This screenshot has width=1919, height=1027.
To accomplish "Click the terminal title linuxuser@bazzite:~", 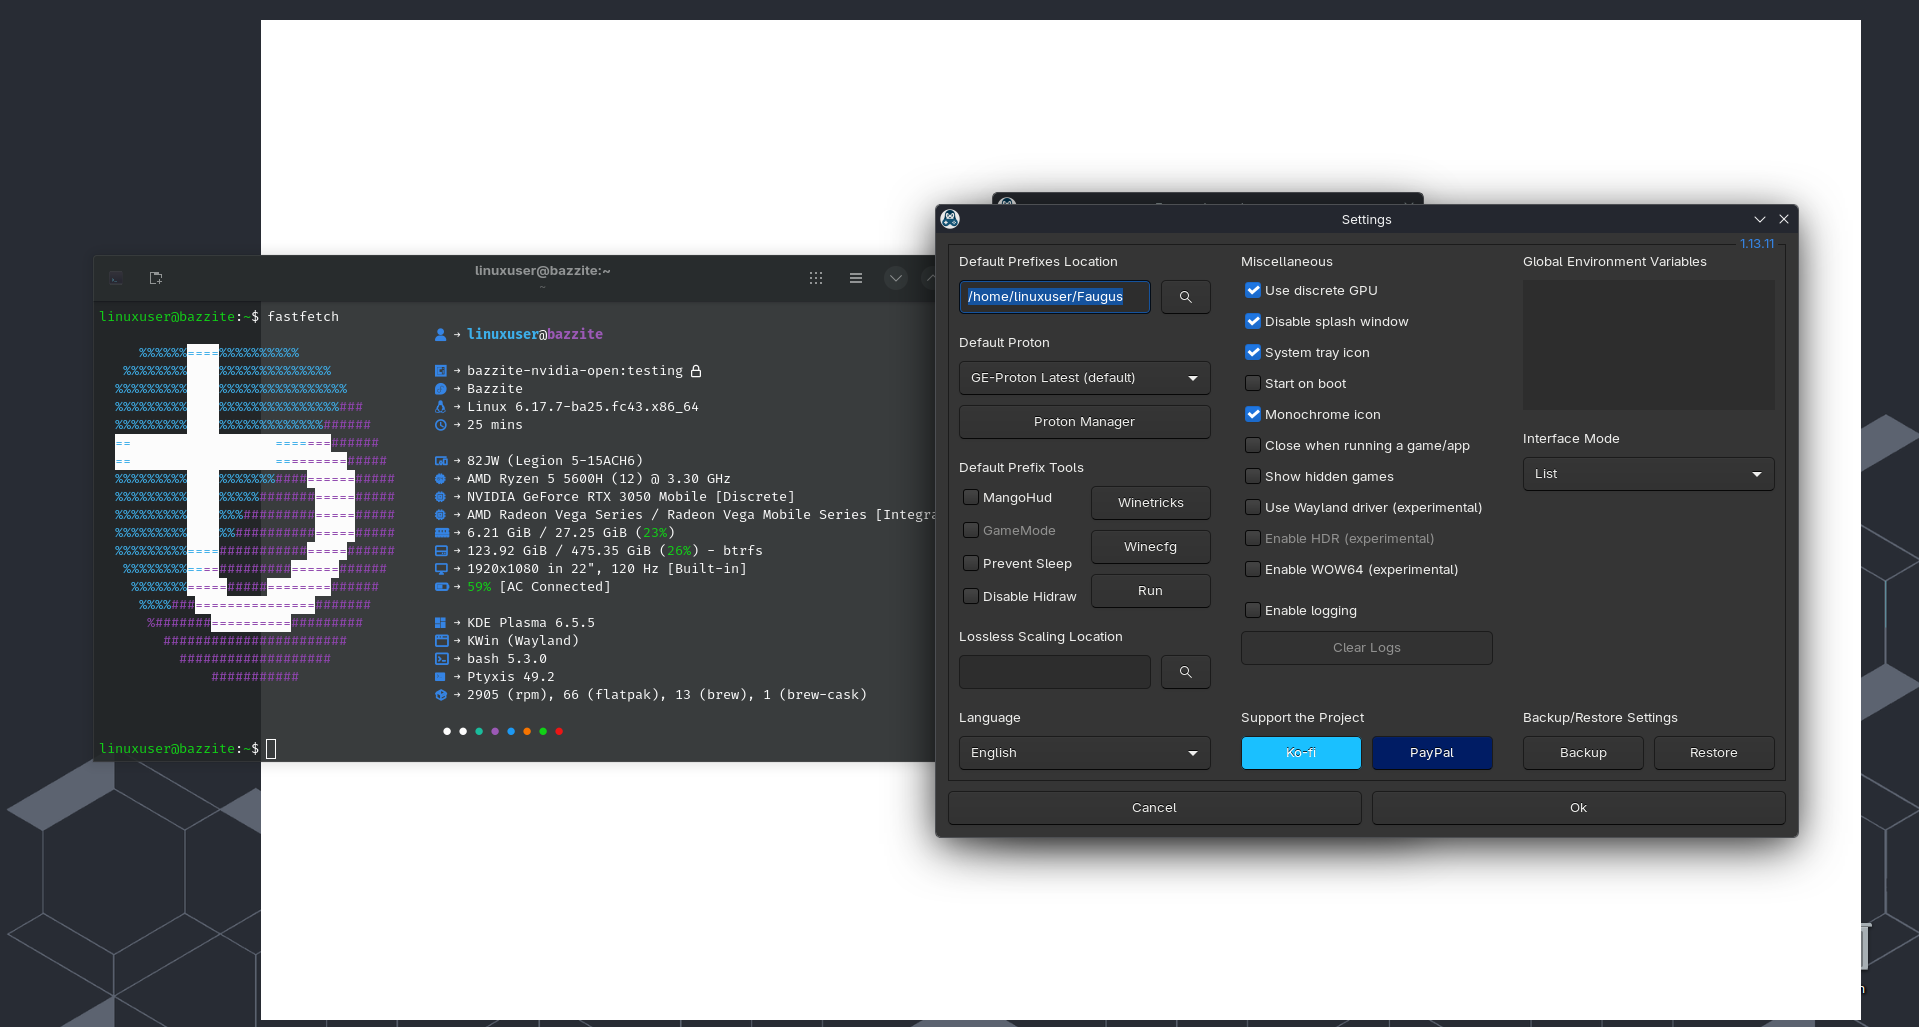I will pos(543,271).
